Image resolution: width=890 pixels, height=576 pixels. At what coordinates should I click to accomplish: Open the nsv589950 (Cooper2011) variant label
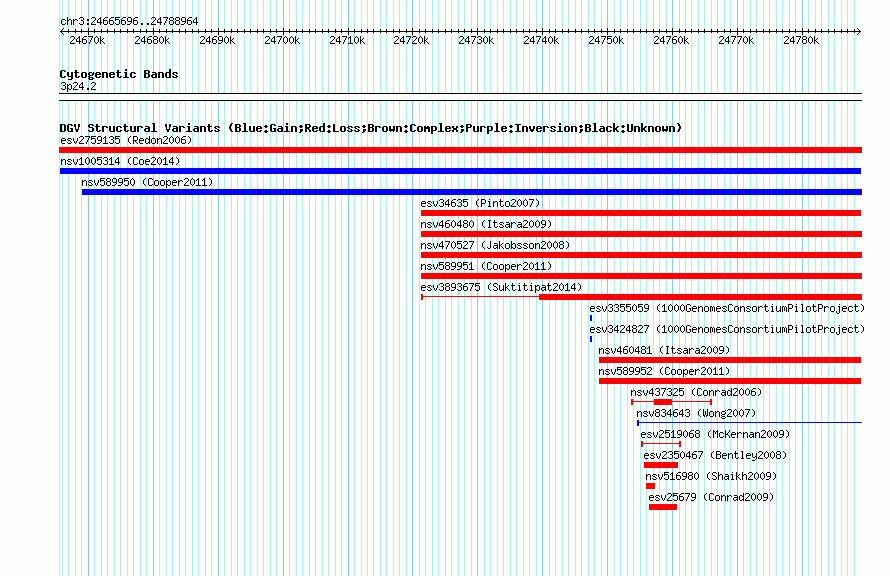click(147, 182)
